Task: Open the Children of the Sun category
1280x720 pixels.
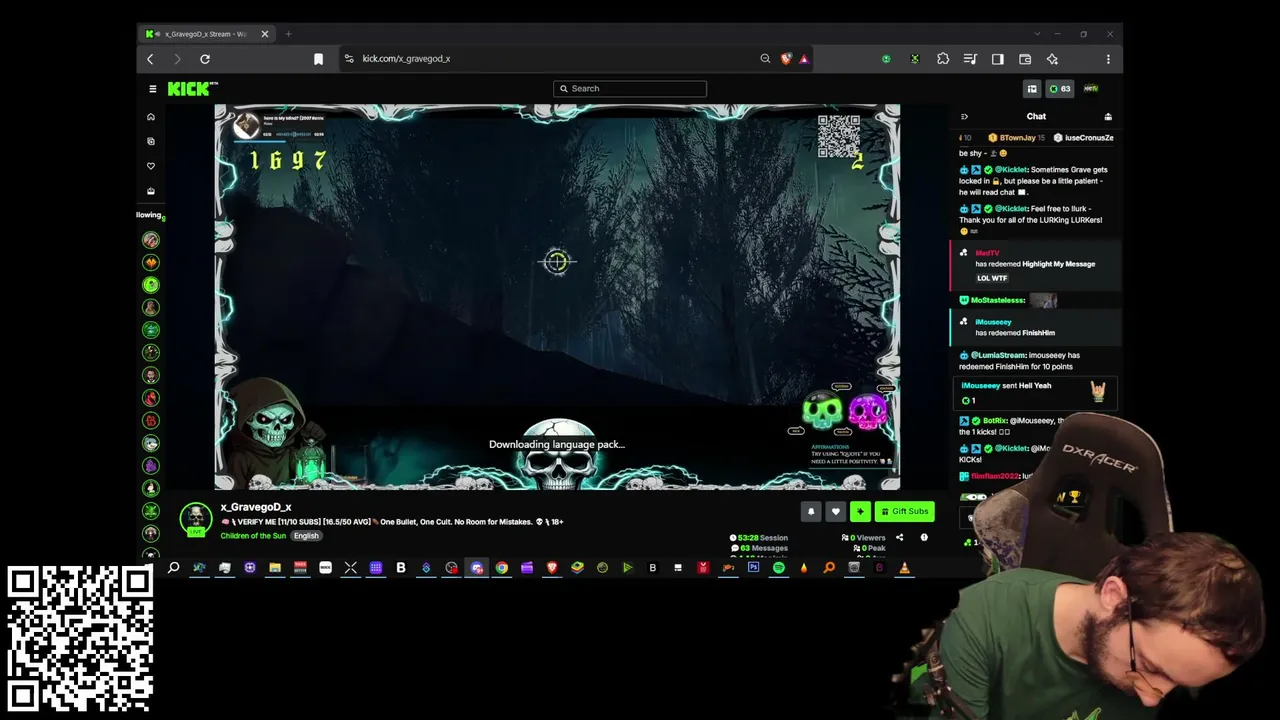Action: (253, 536)
